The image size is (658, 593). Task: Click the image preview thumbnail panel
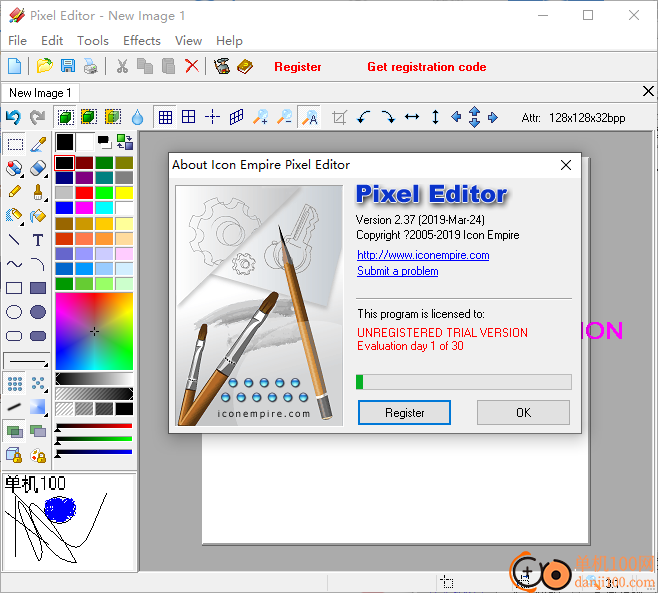[69, 522]
